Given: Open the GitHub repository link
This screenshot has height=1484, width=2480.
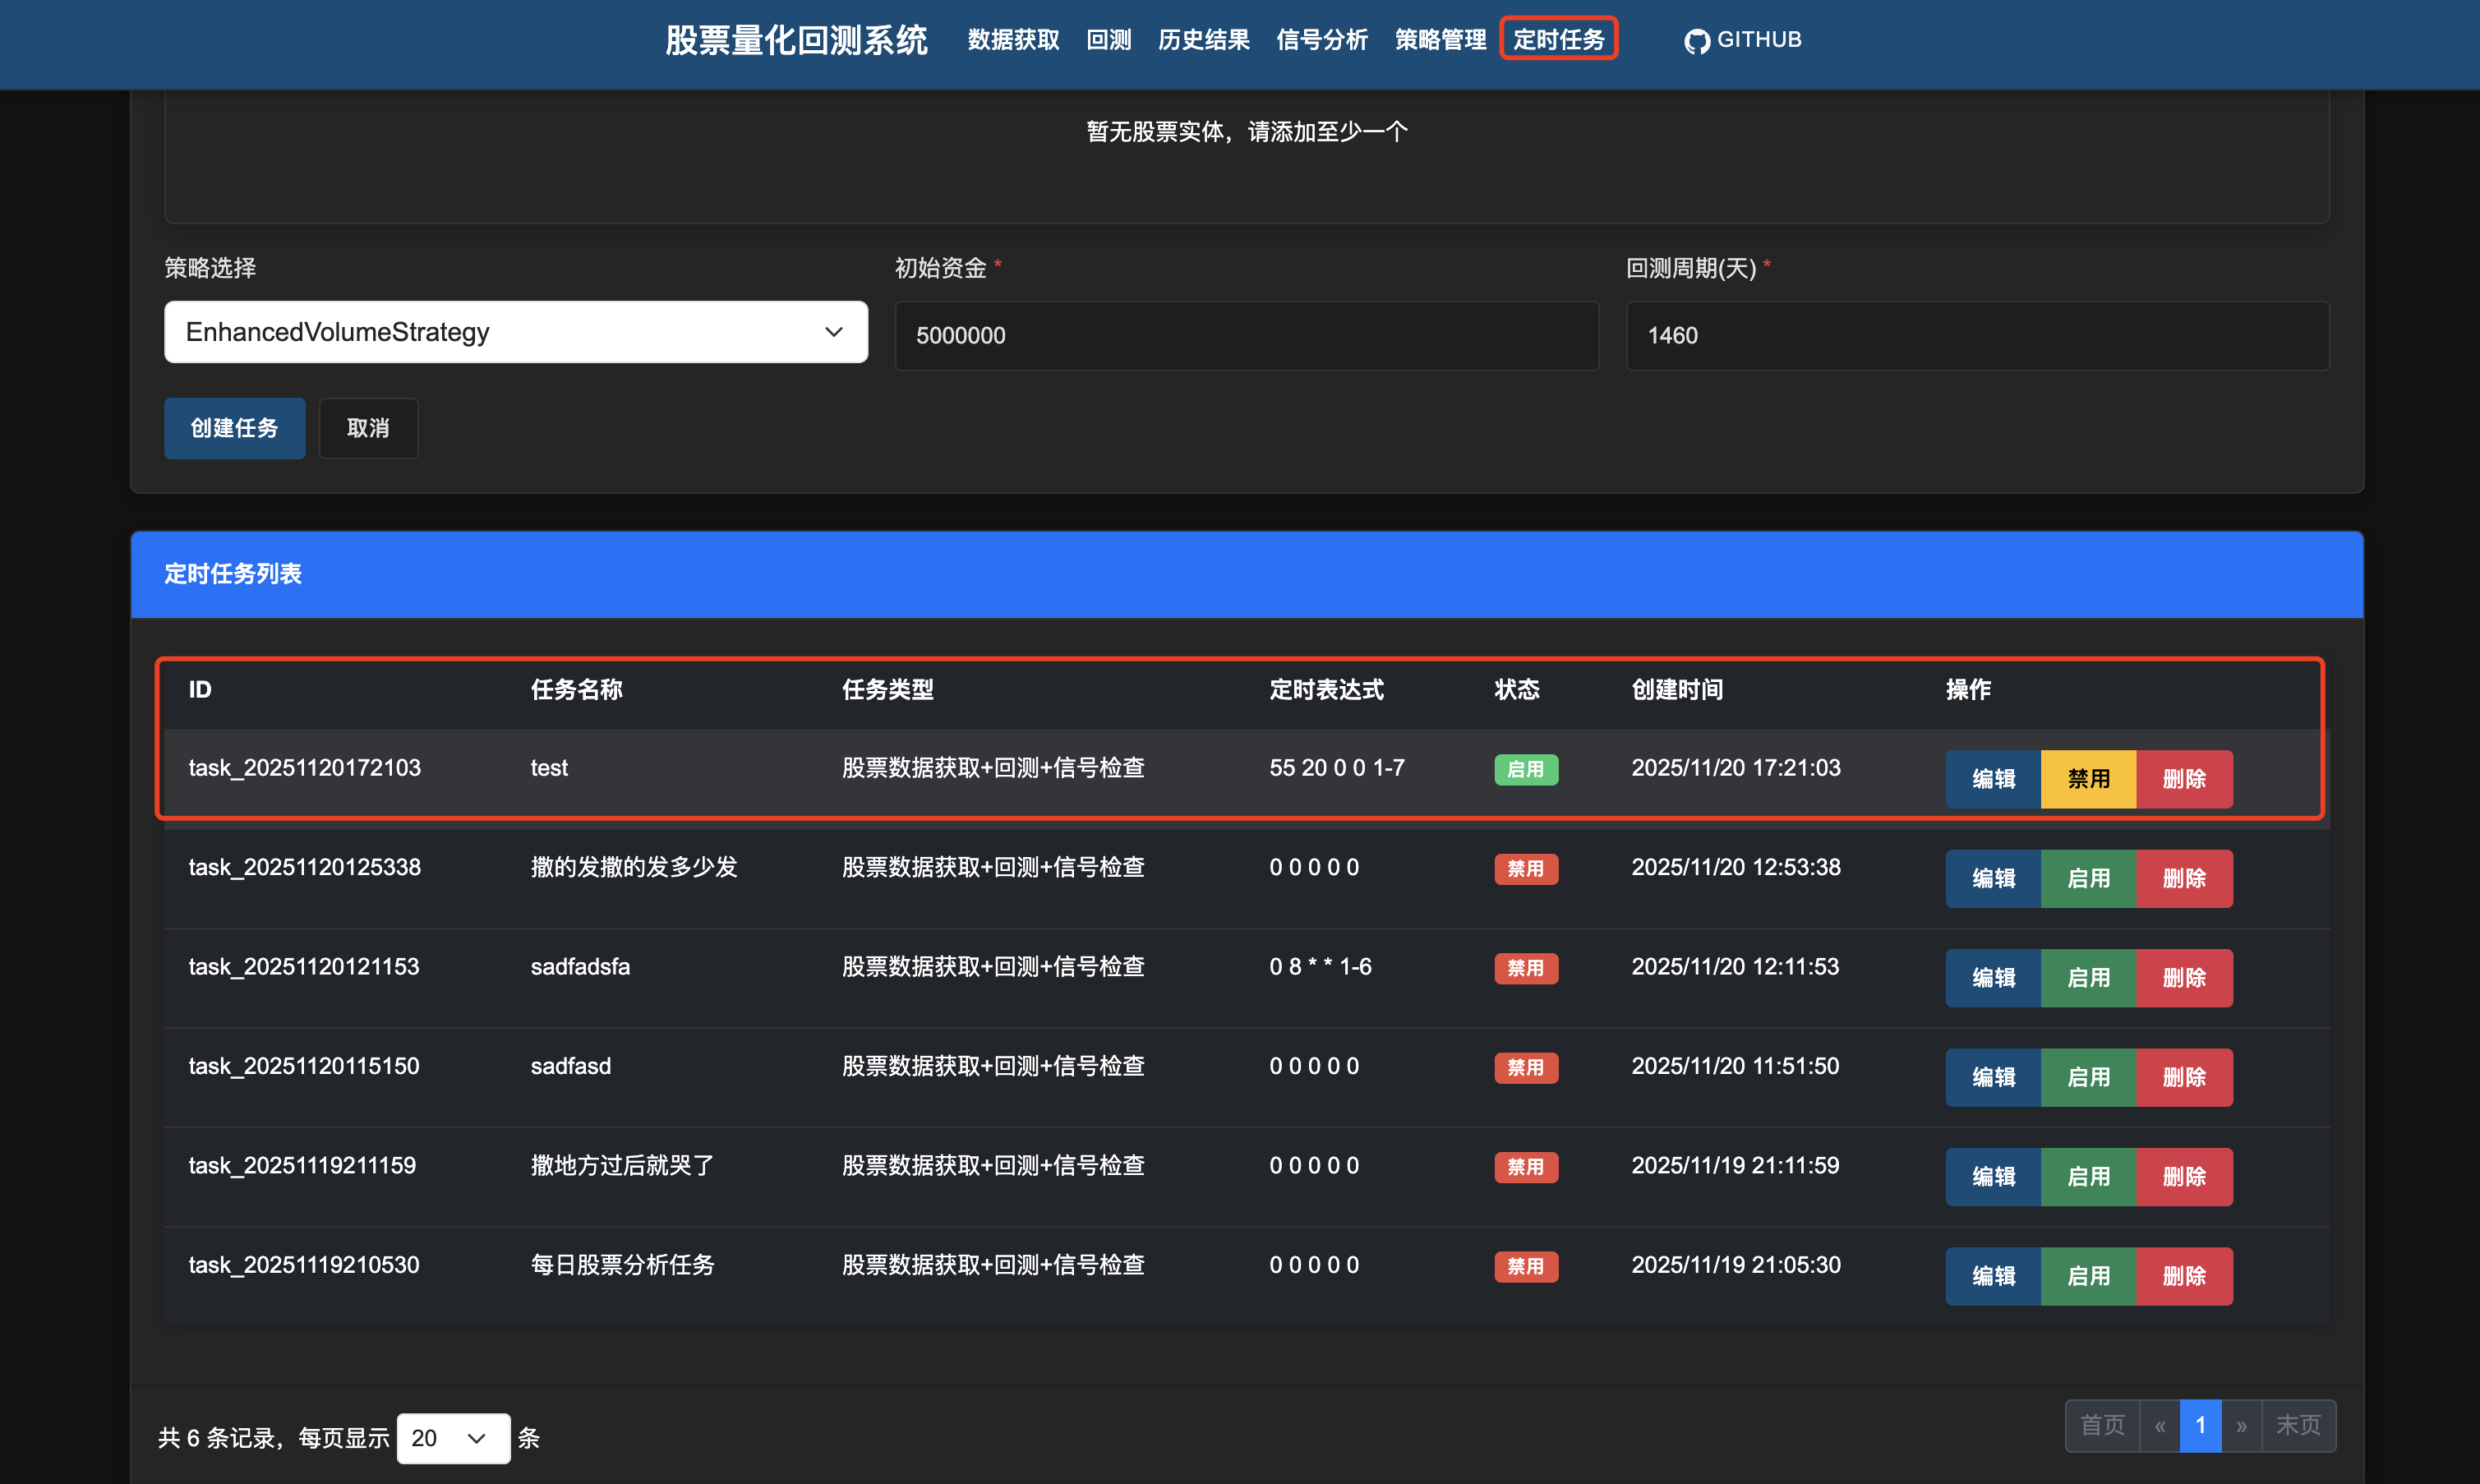Looking at the screenshot, I should 1742,40.
